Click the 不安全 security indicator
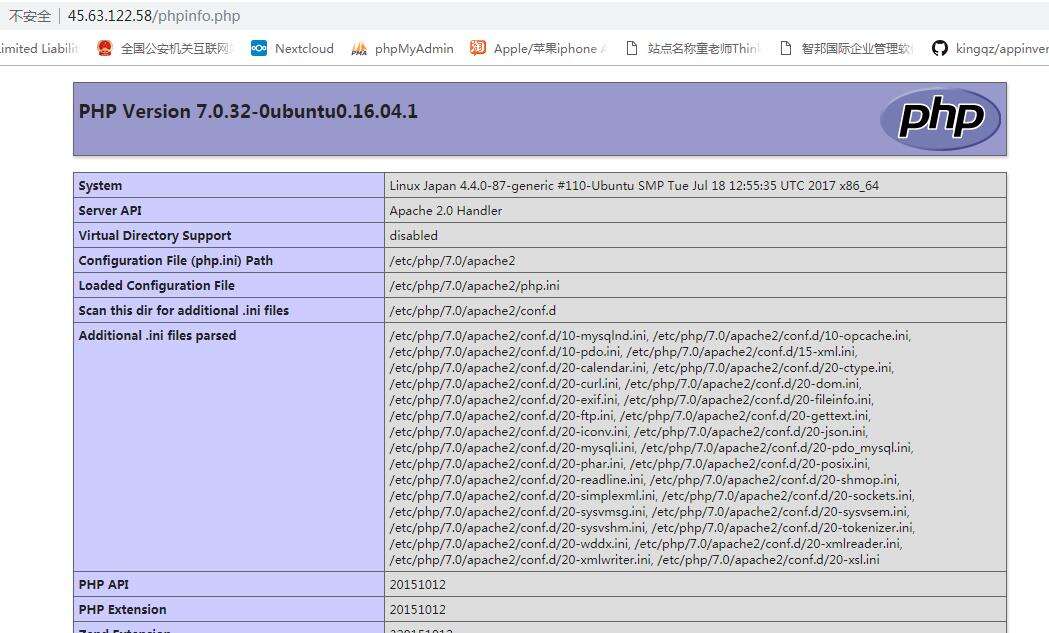Viewport: 1049px width, 633px height. (29, 16)
